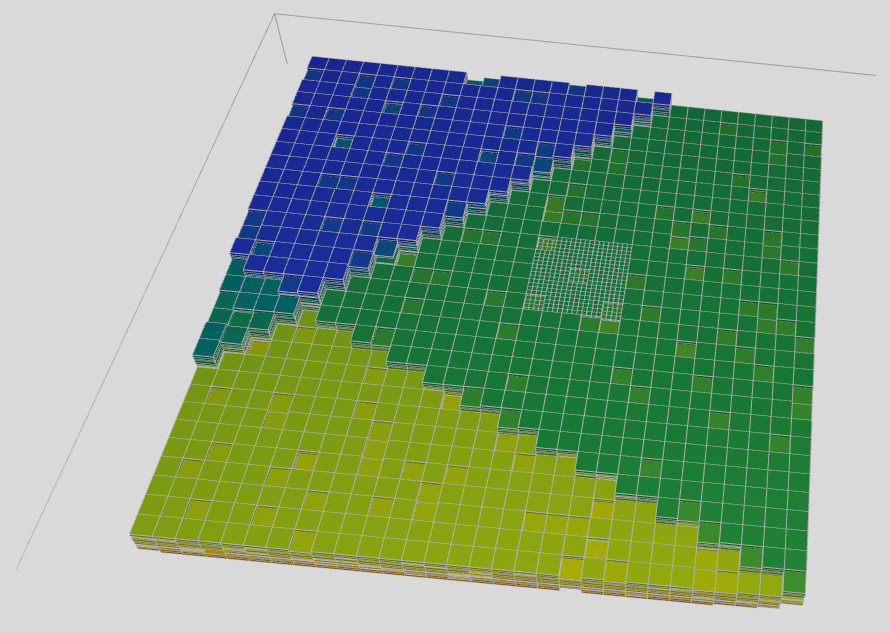890x633 pixels.
Task: Click the top-left corner of the bounding box
Action: tap(275, 14)
